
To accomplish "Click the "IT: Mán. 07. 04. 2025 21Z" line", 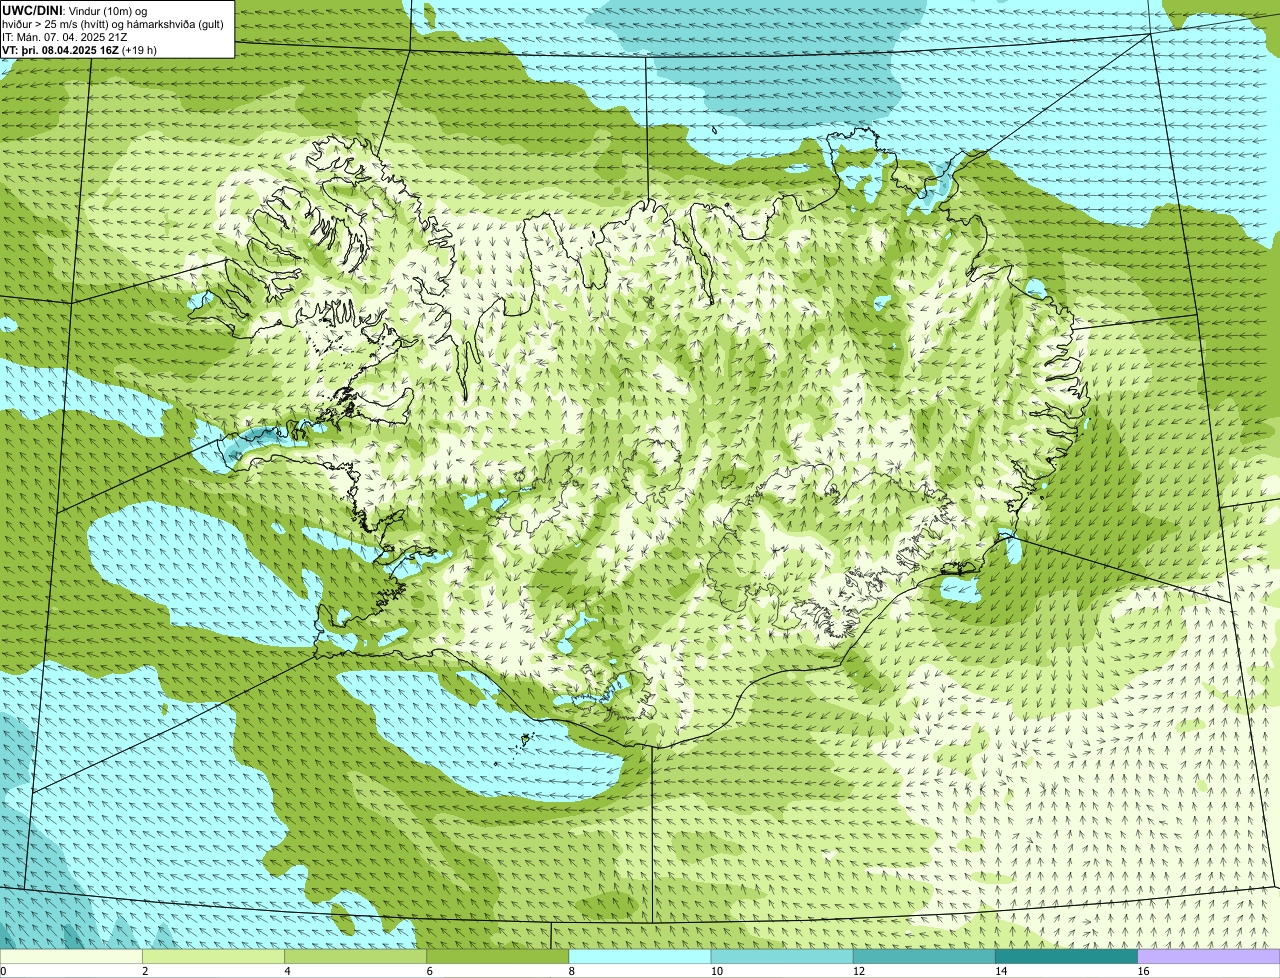I will pyautogui.click(x=65, y=37).
